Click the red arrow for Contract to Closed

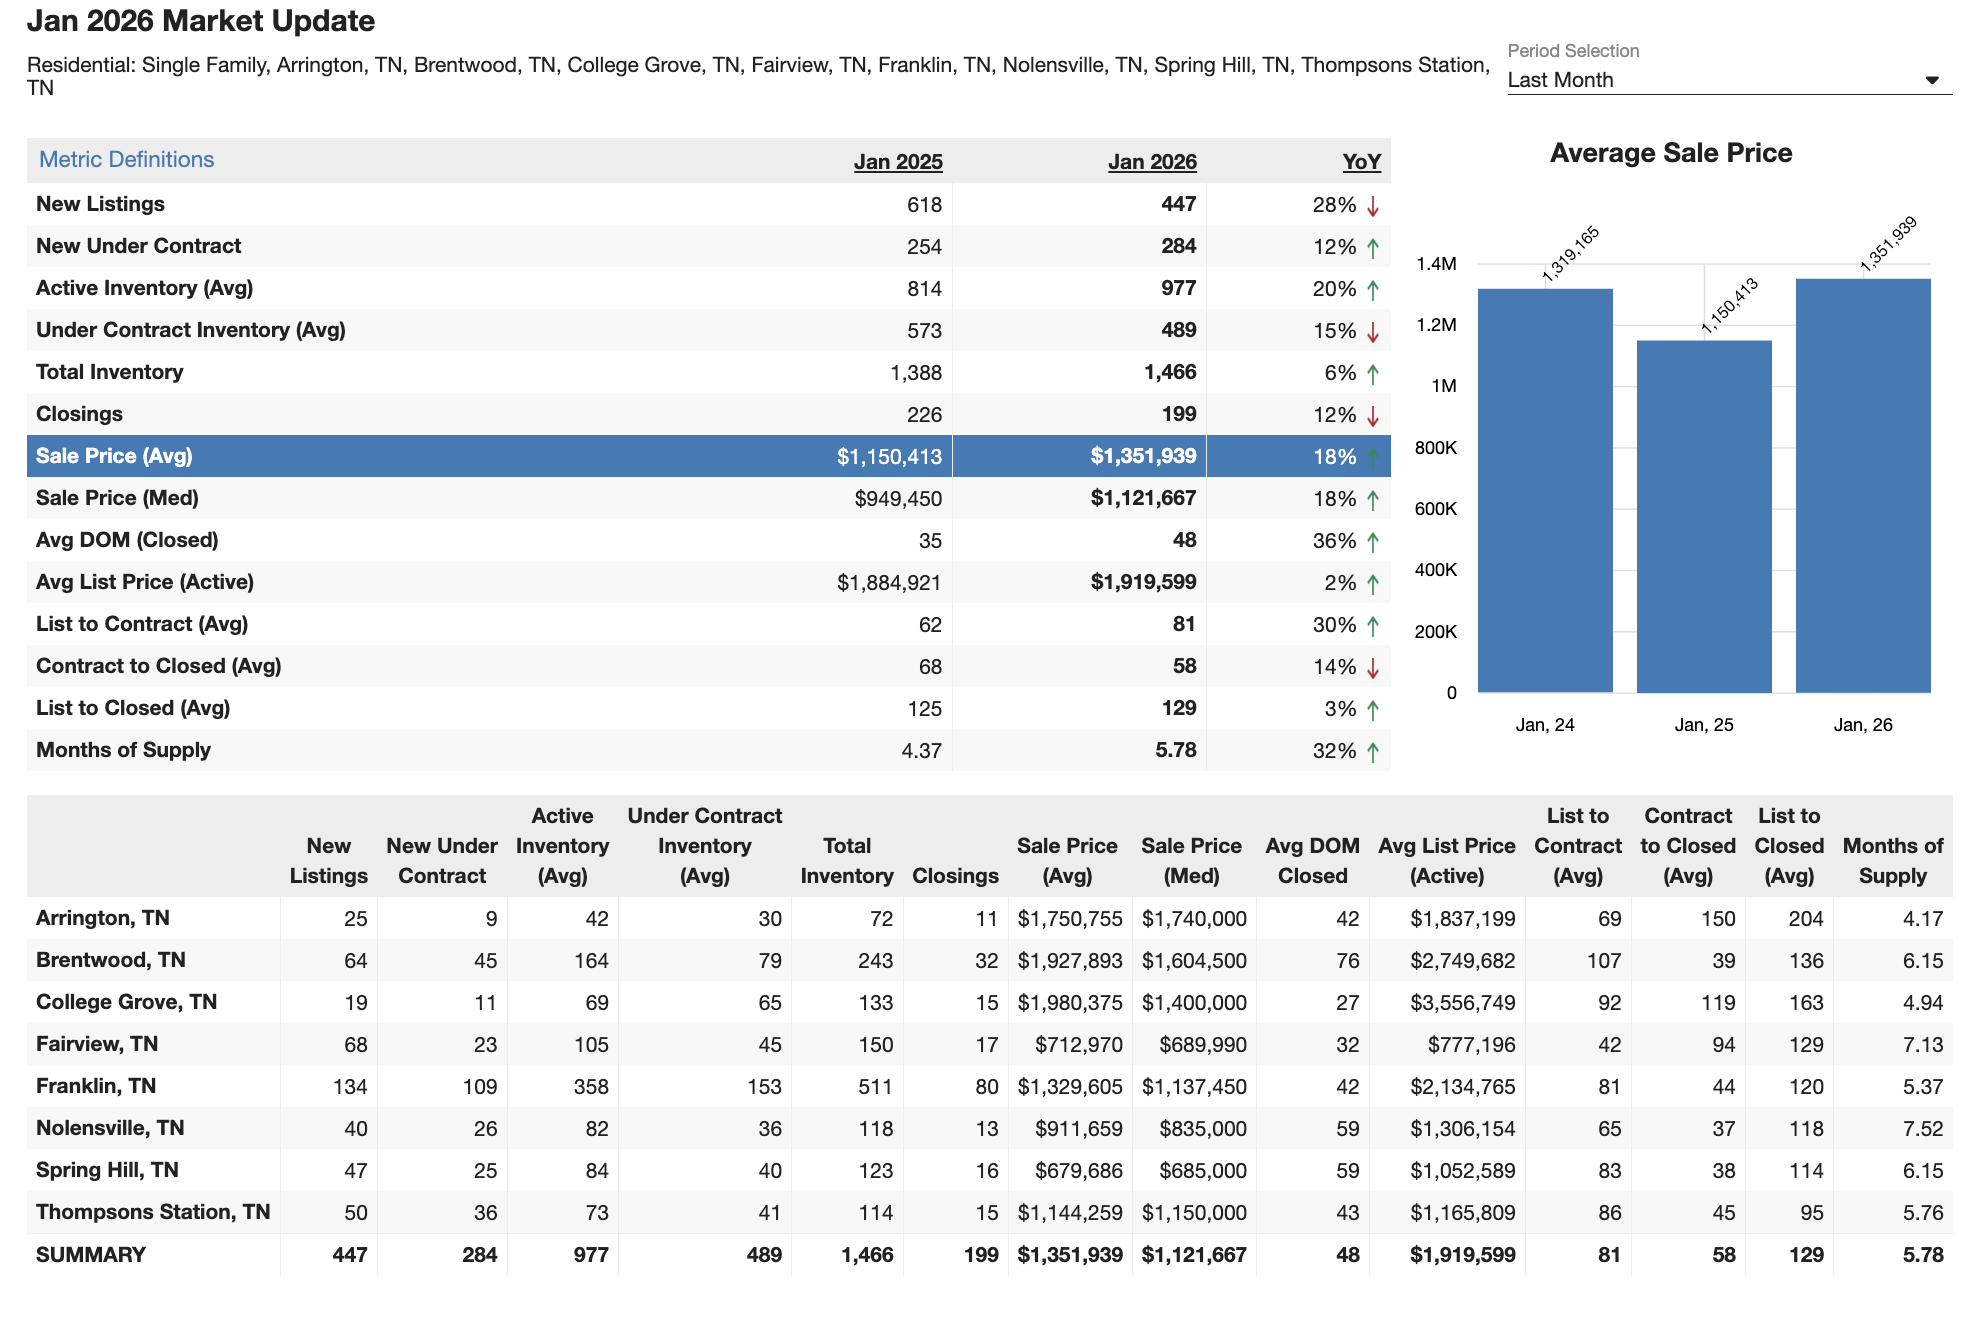pos(1373,668)
